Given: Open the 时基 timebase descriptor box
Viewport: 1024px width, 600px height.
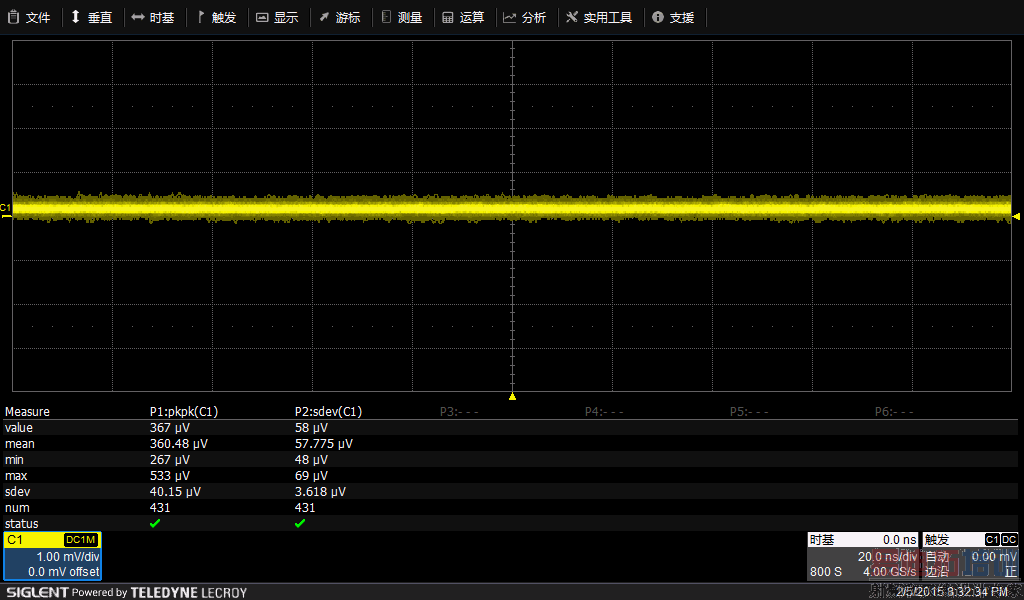Looking at the screenshot, I should coord(863,556).
